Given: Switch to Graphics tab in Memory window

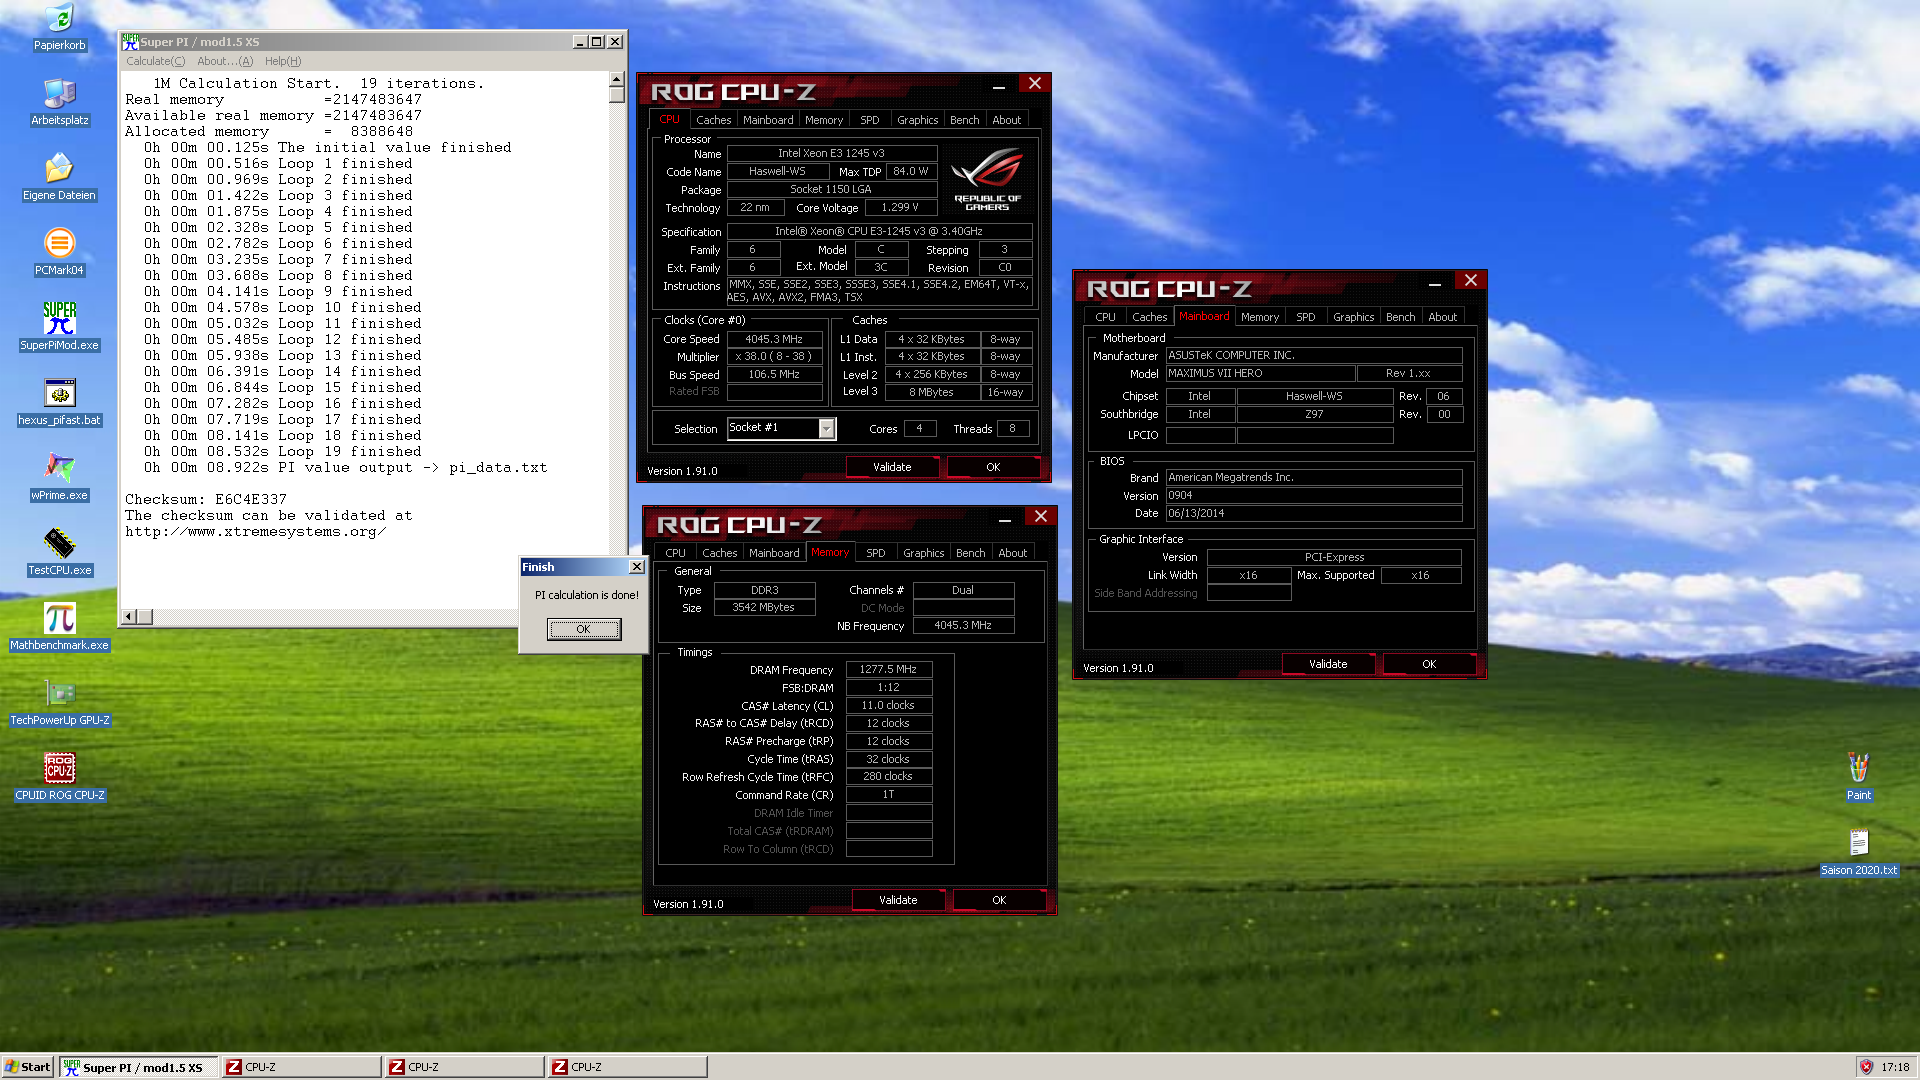Looking at the screenshot, I should pyautogui.click(x=923, y=553).
